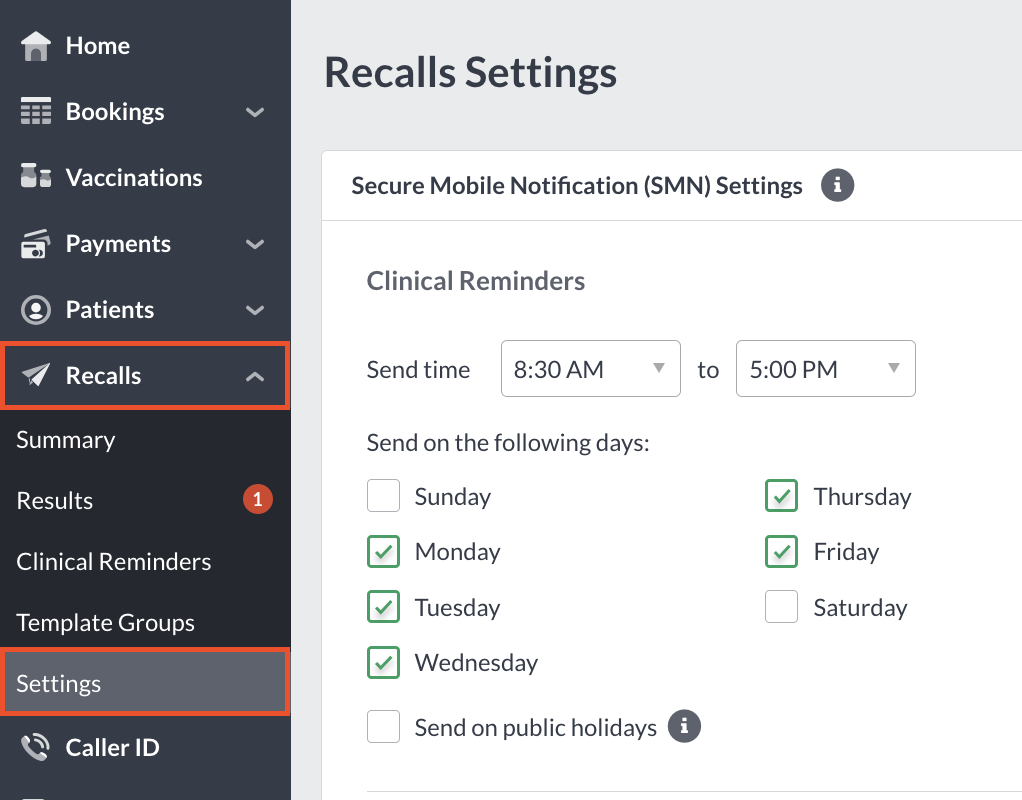Viewport: 1022px width, 800px height.
Task: Uncheck the Friday checkbox
Action: (781, 552)
